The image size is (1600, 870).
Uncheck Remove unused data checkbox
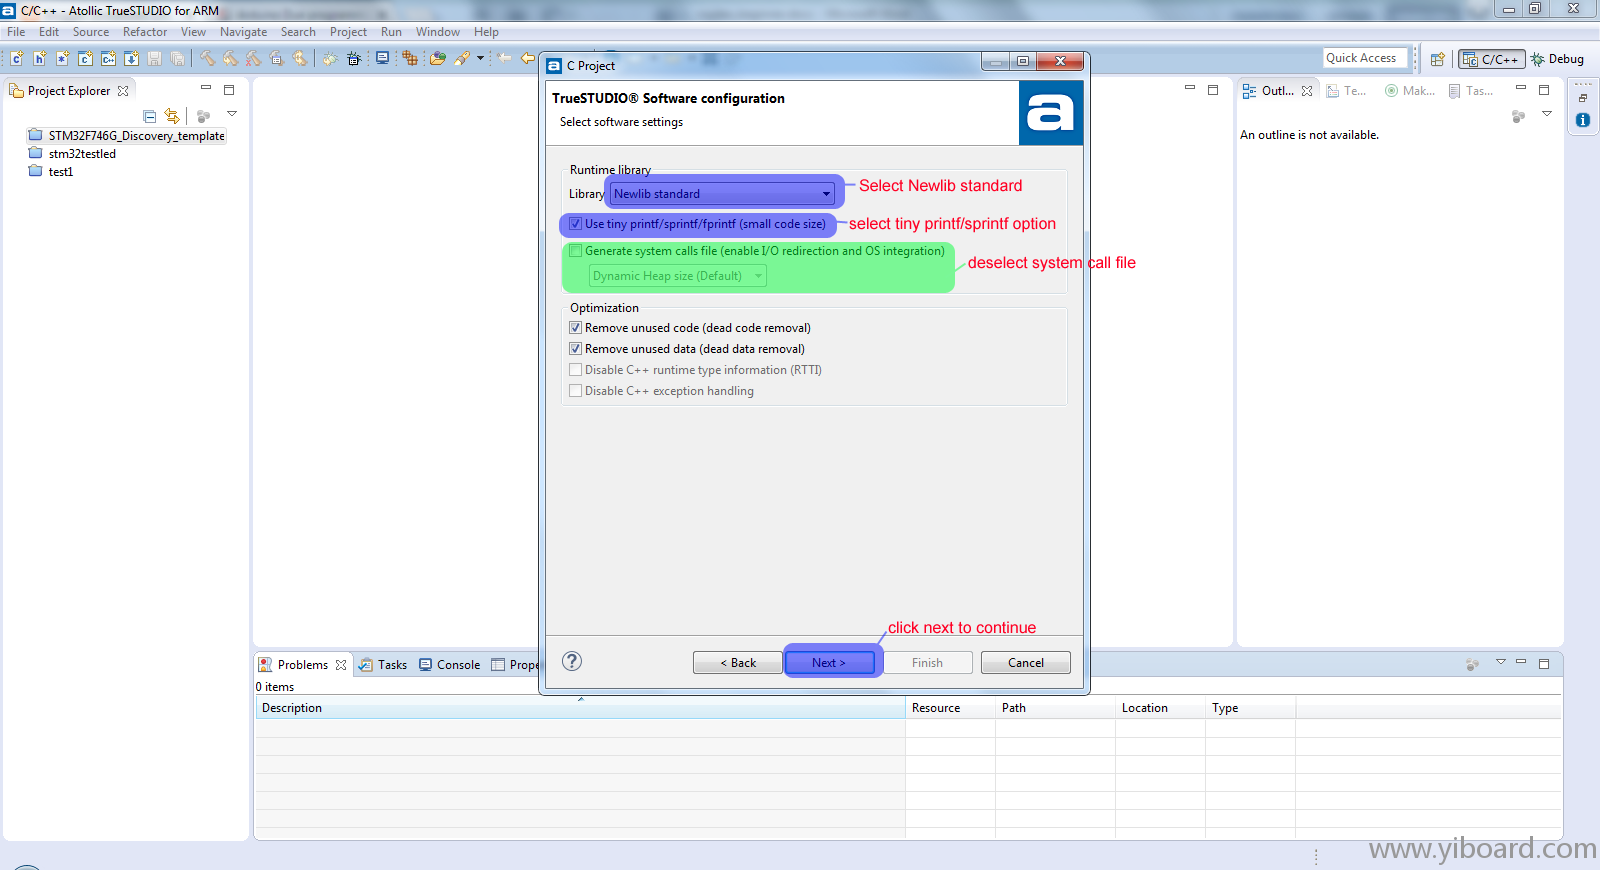click(575, 349)
